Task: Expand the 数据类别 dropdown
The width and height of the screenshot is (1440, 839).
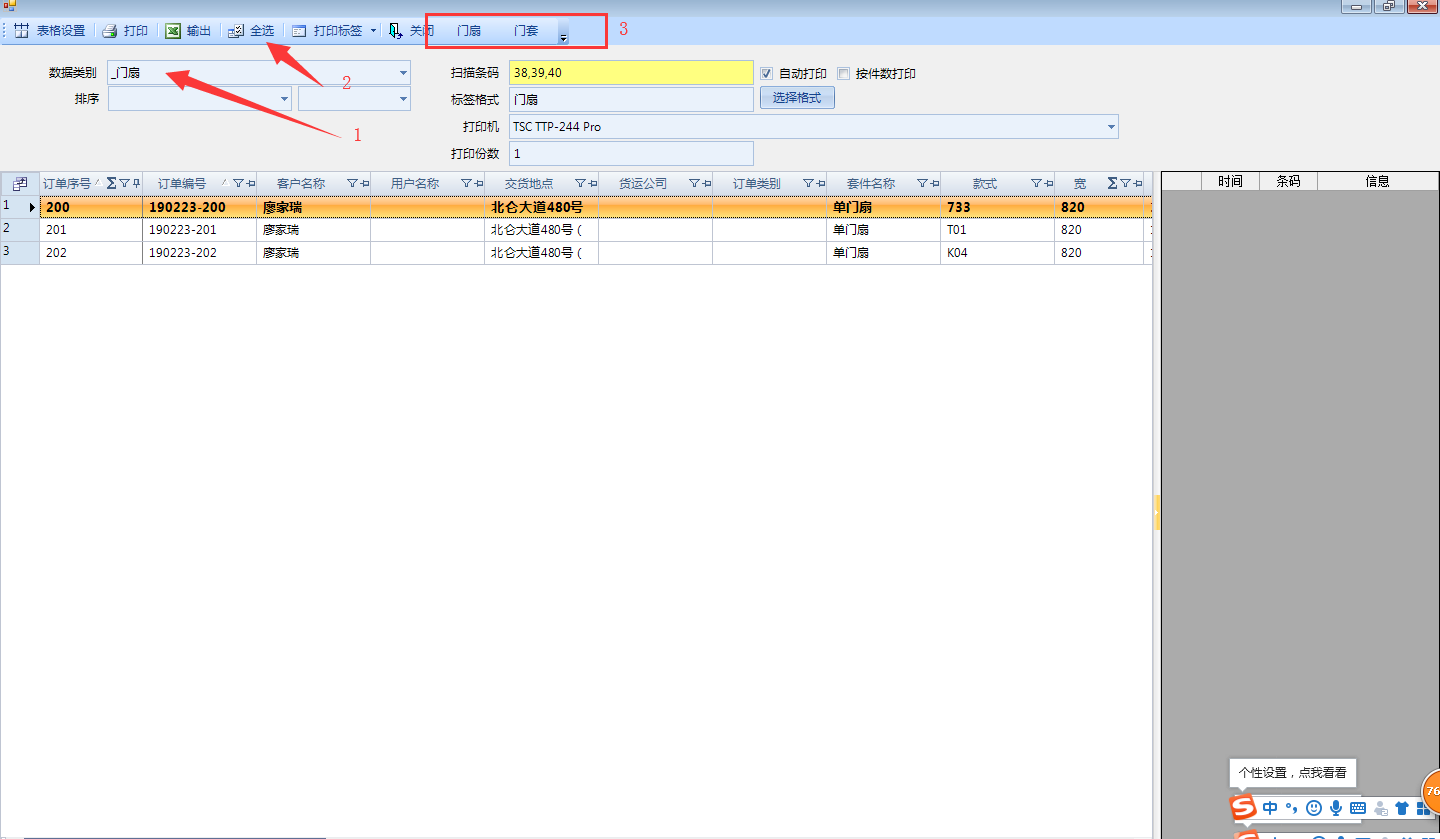Action: [404, 73]
